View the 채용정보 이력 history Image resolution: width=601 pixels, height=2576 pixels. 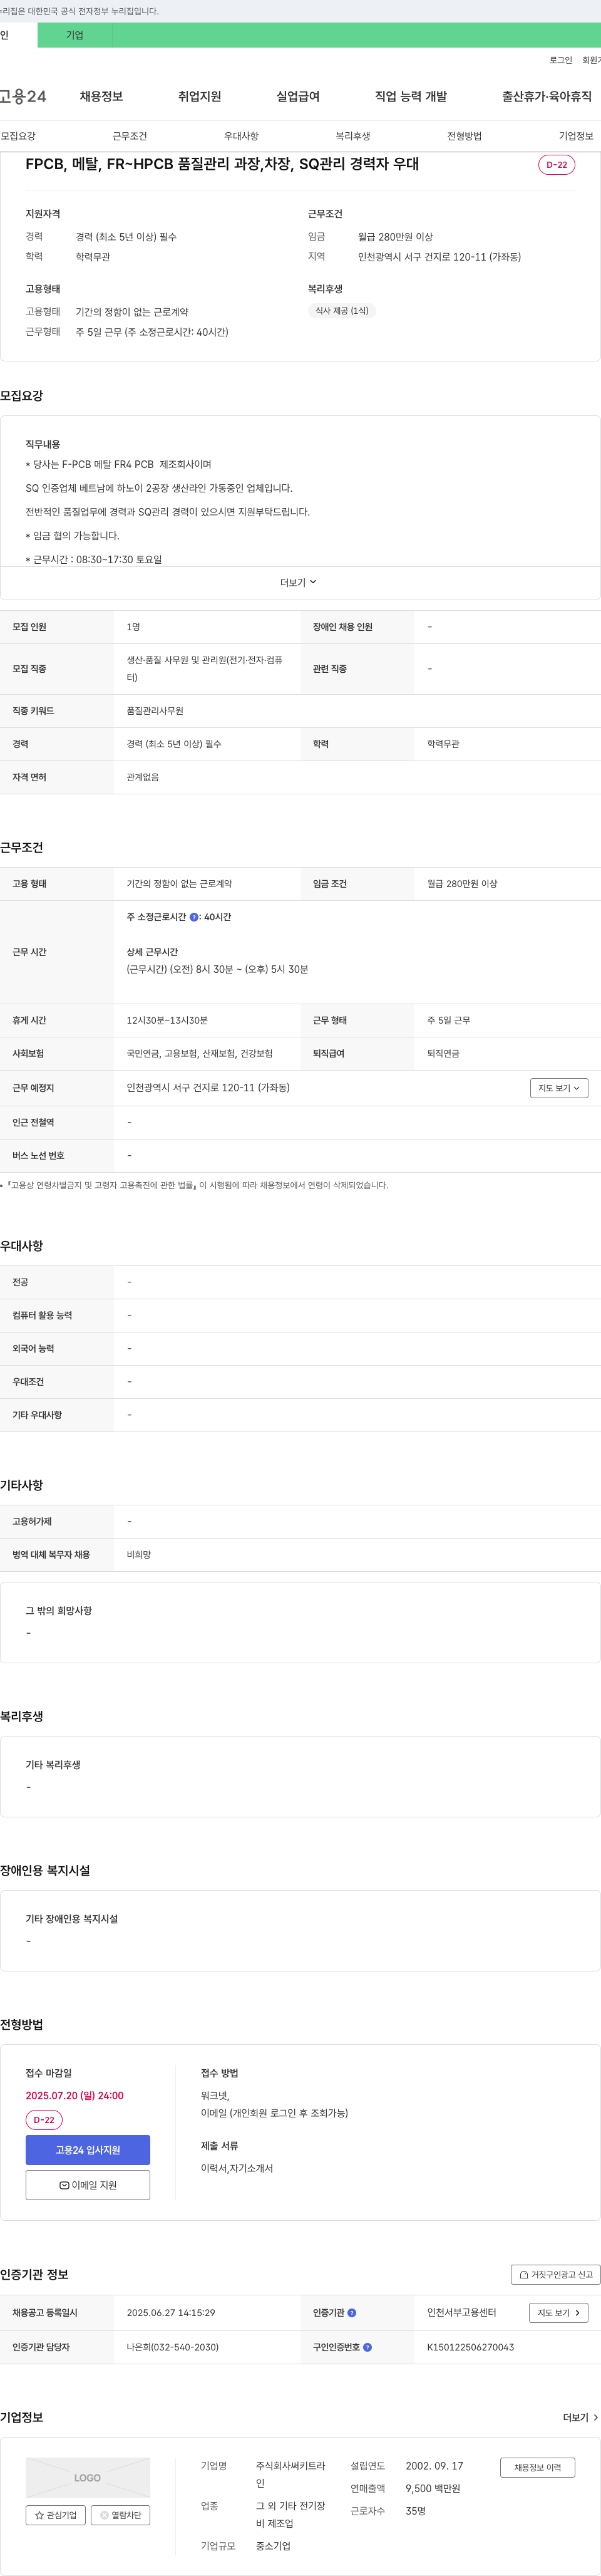coord(538,2468)
